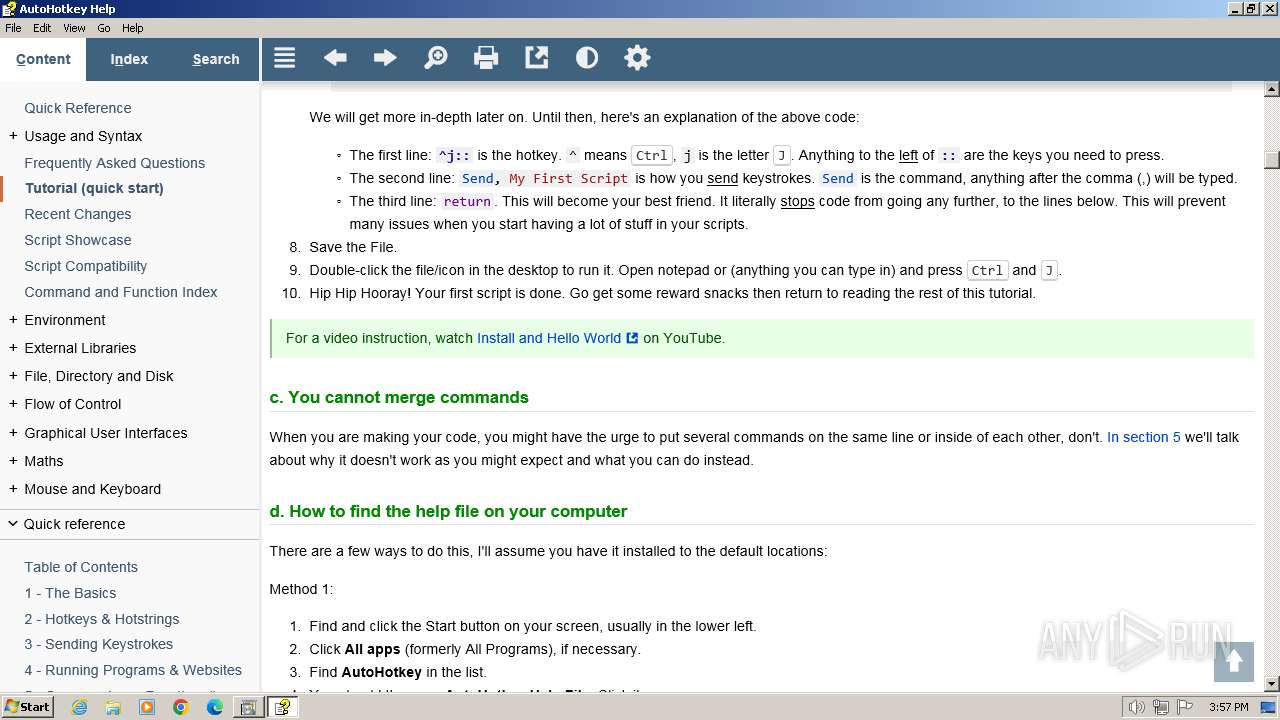The width and height of the screenshot is (1280, 720).
Task: Switch to the Search tab
Action: (216, 59)
